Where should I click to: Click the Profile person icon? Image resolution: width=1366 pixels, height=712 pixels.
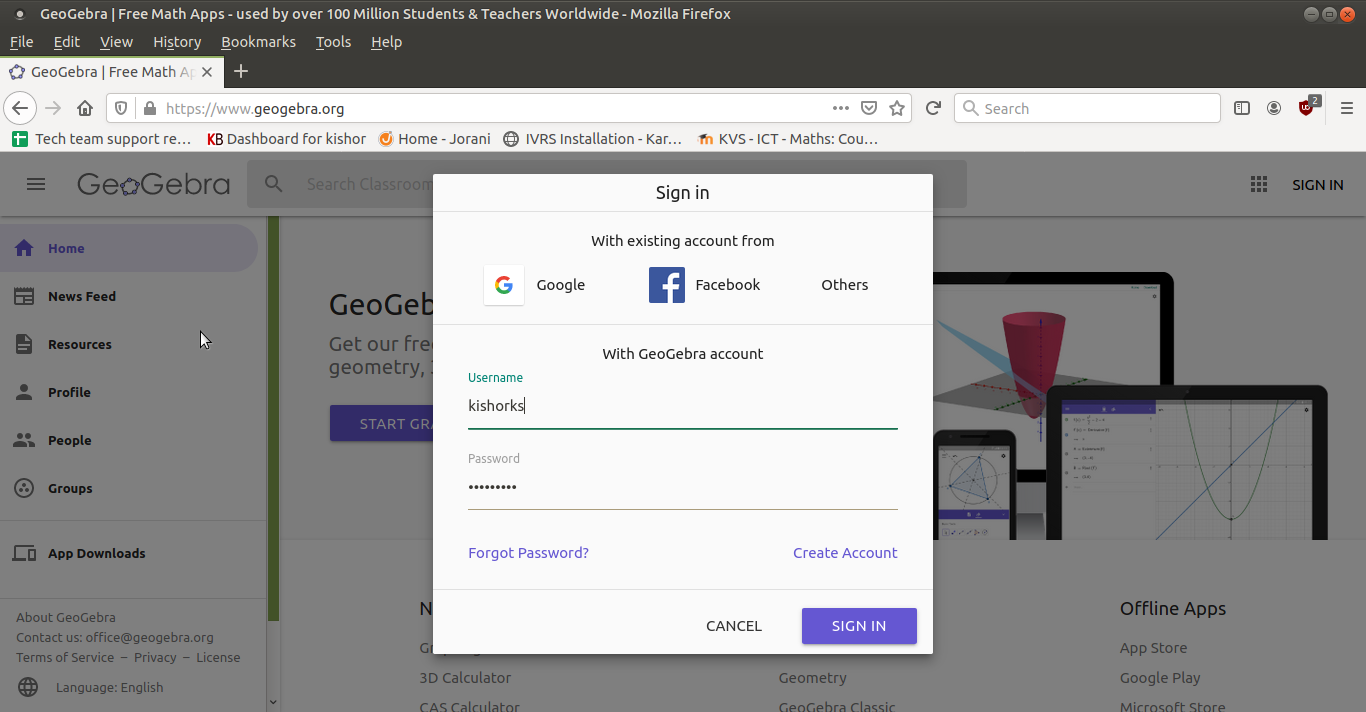click(x=24, y=392)
